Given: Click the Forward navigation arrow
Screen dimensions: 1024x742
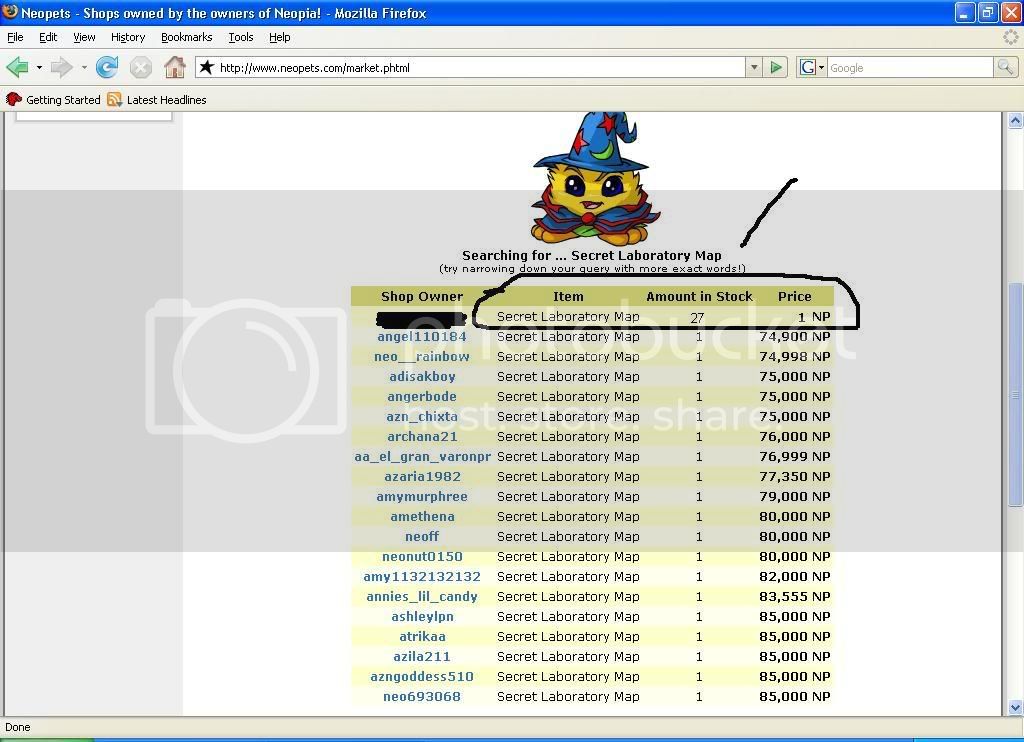Looking at the screenshot, I should (61, 68).
